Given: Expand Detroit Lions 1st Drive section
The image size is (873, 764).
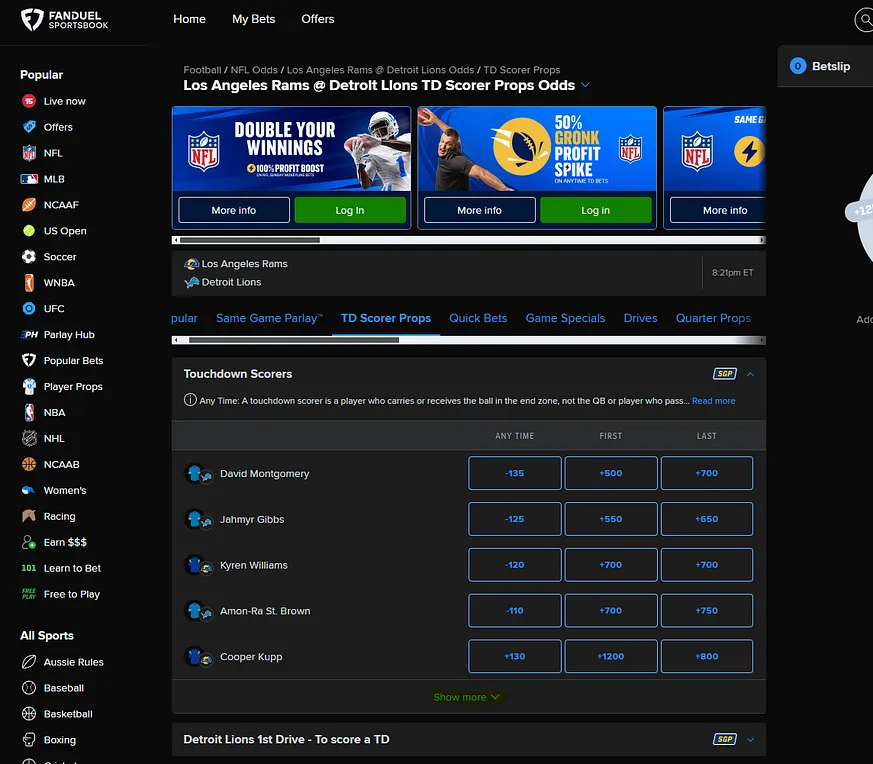Looking at the screenshot, I should click(x=751, y=739).
